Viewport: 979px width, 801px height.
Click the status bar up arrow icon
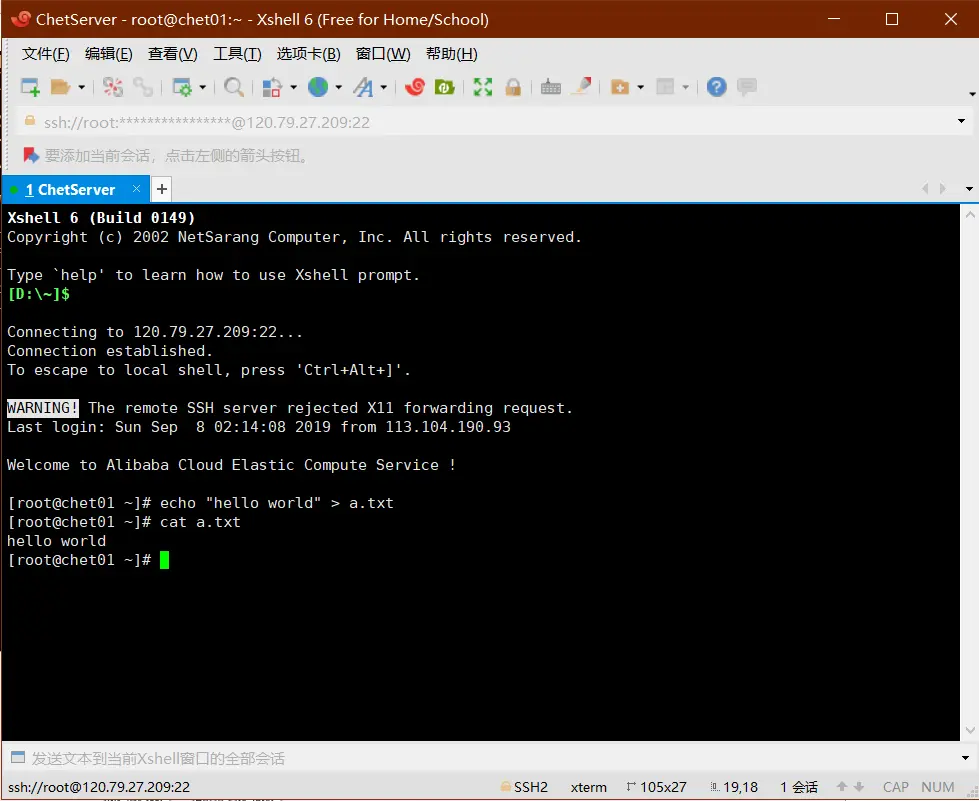(842, 787)
